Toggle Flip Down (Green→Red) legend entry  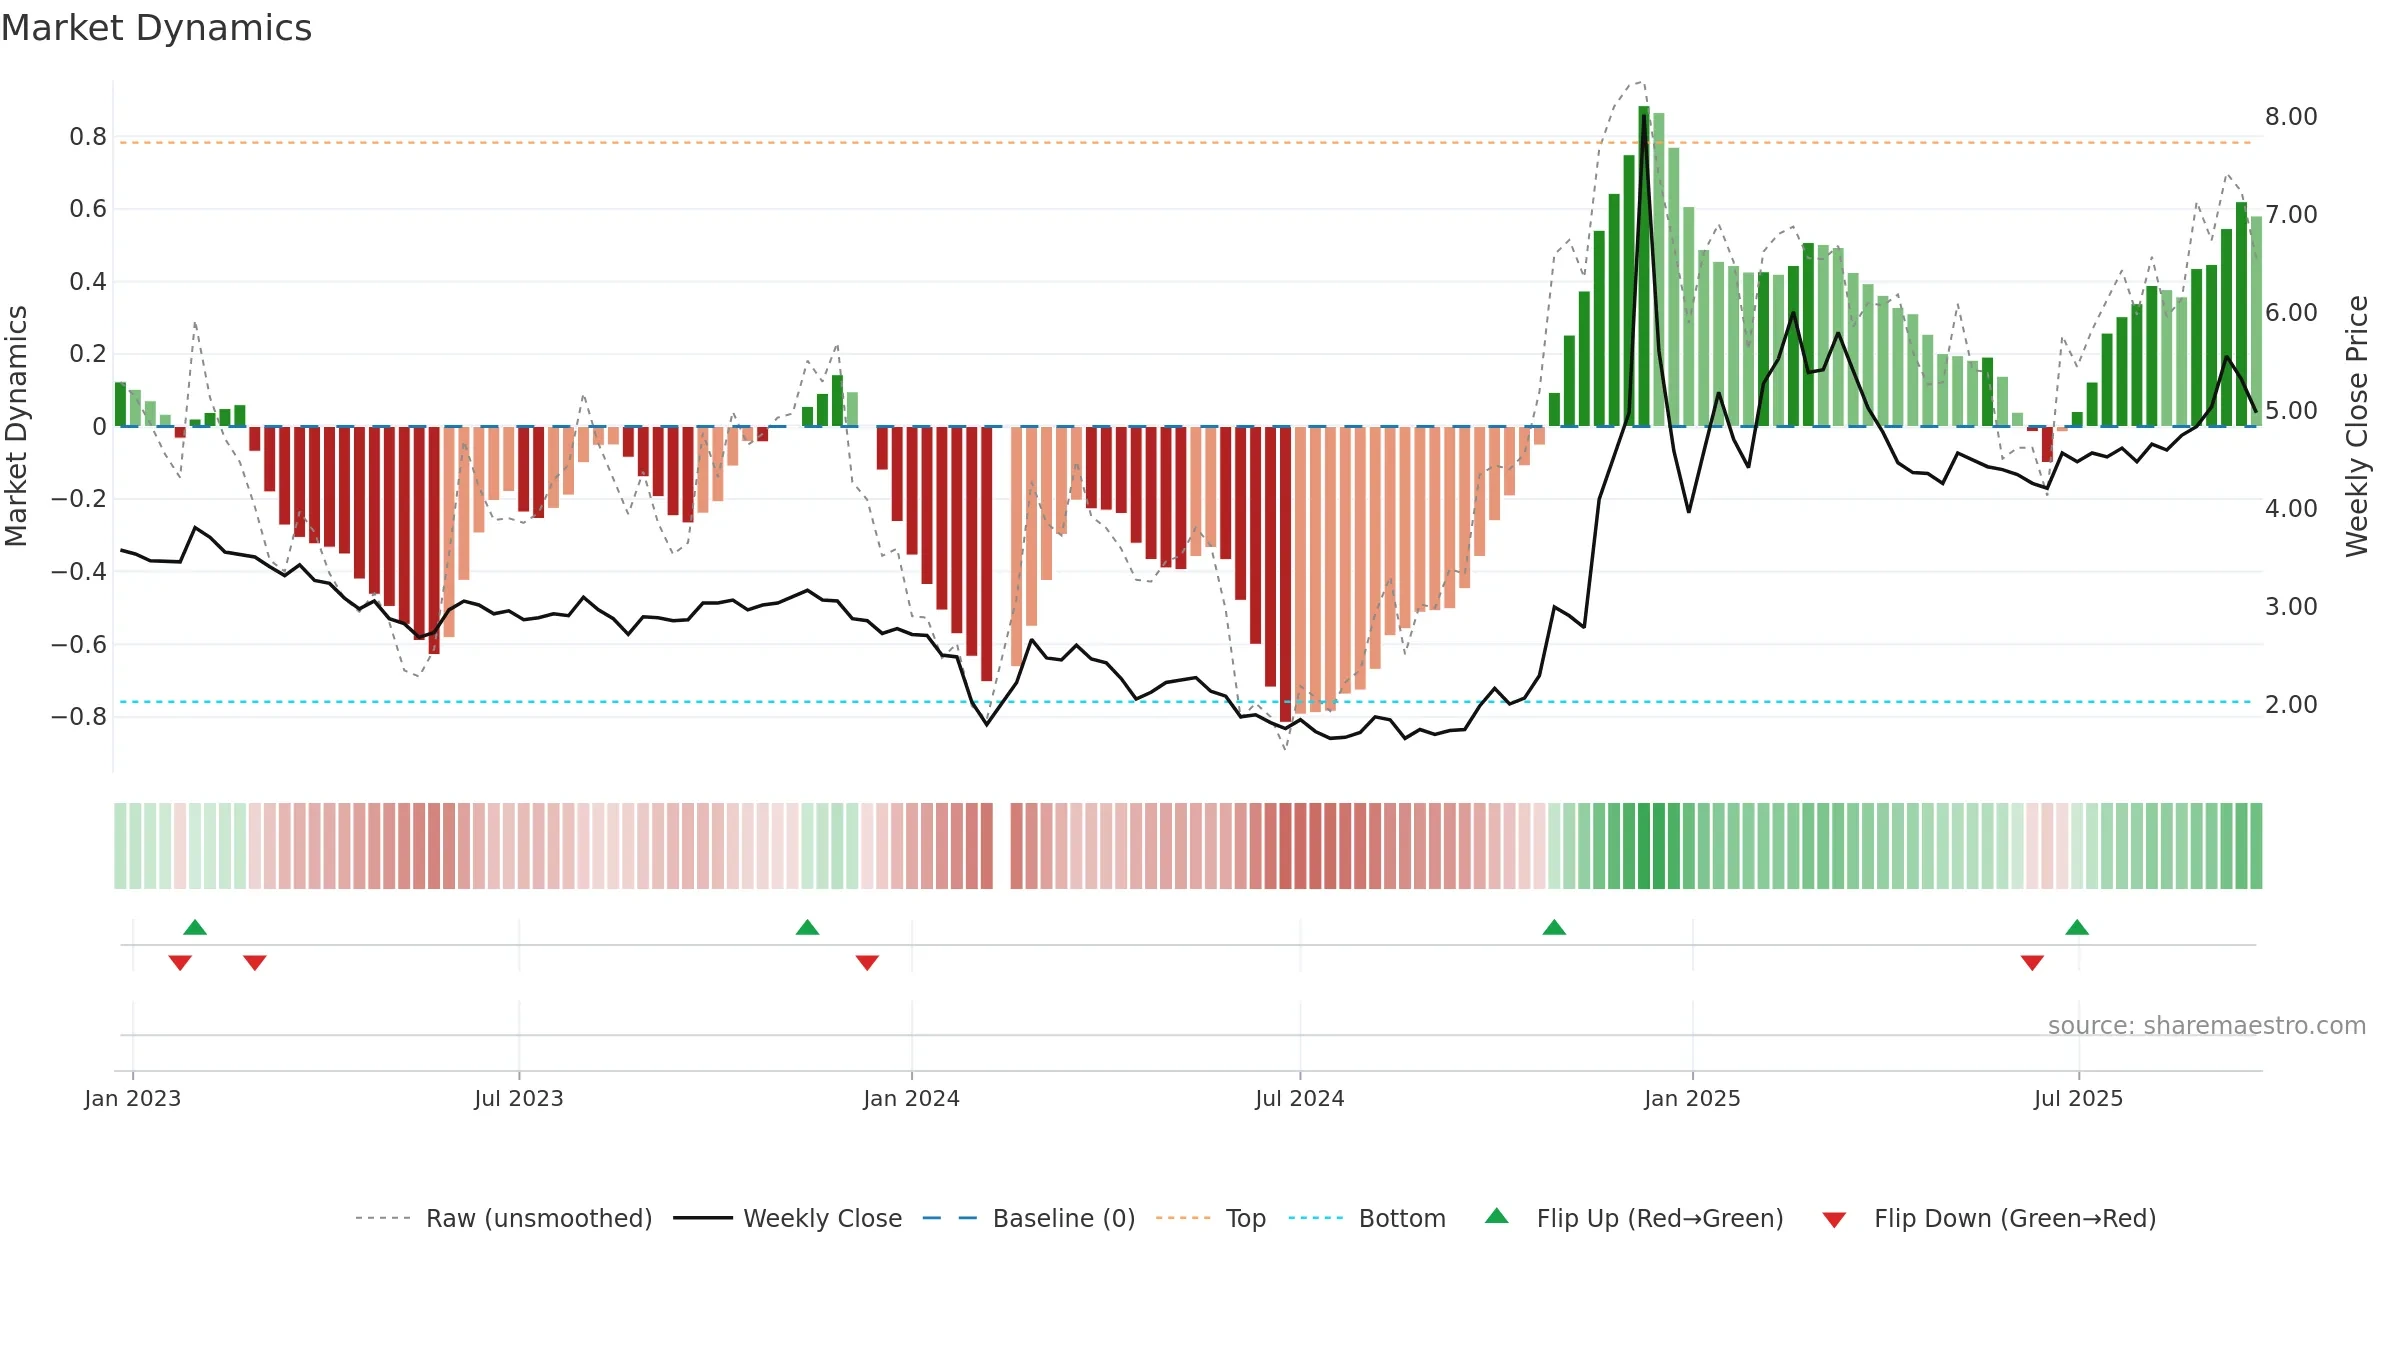(1989, 1218)
